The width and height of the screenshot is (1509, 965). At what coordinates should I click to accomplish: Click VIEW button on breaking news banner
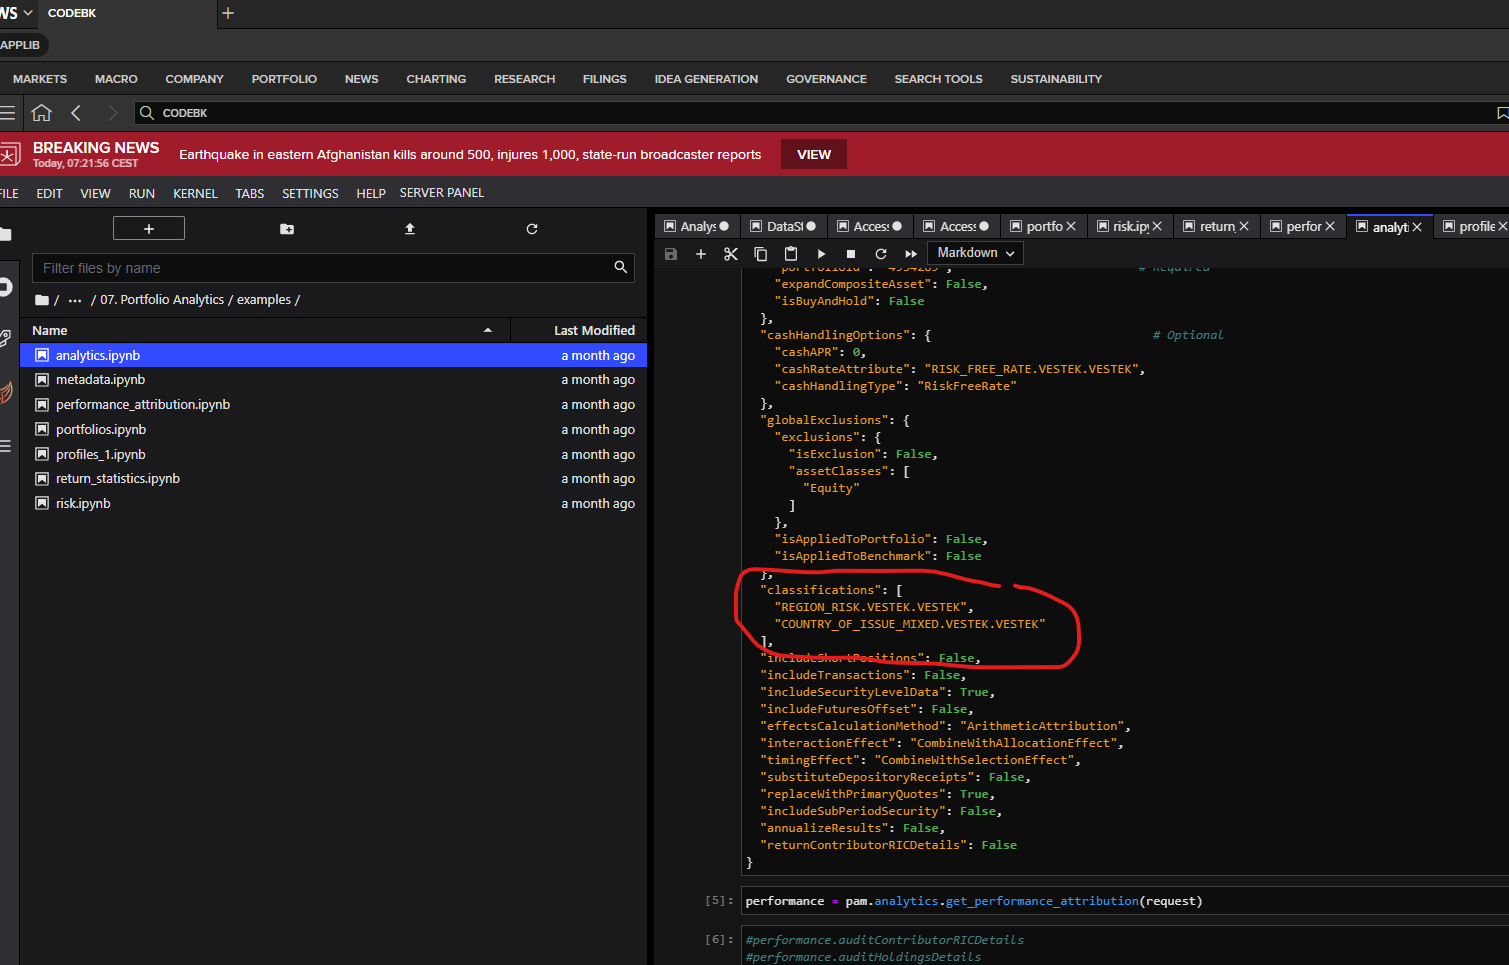(814, 155)
